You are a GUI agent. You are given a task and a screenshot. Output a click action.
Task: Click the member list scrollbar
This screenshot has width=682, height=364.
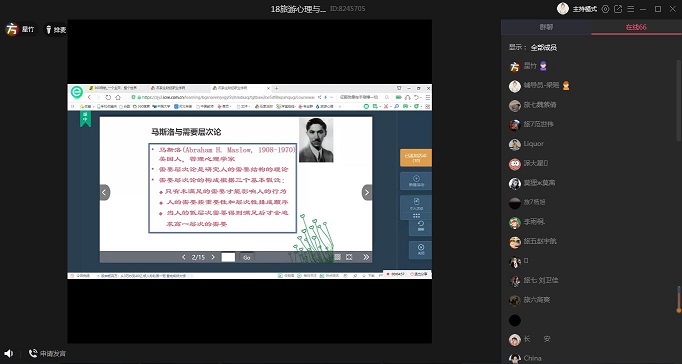click(678, 101)
